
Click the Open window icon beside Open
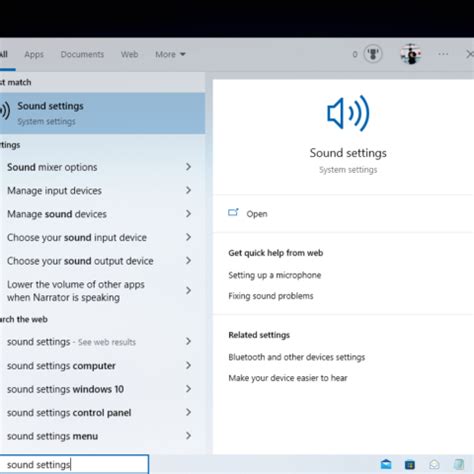click(233, 213)
